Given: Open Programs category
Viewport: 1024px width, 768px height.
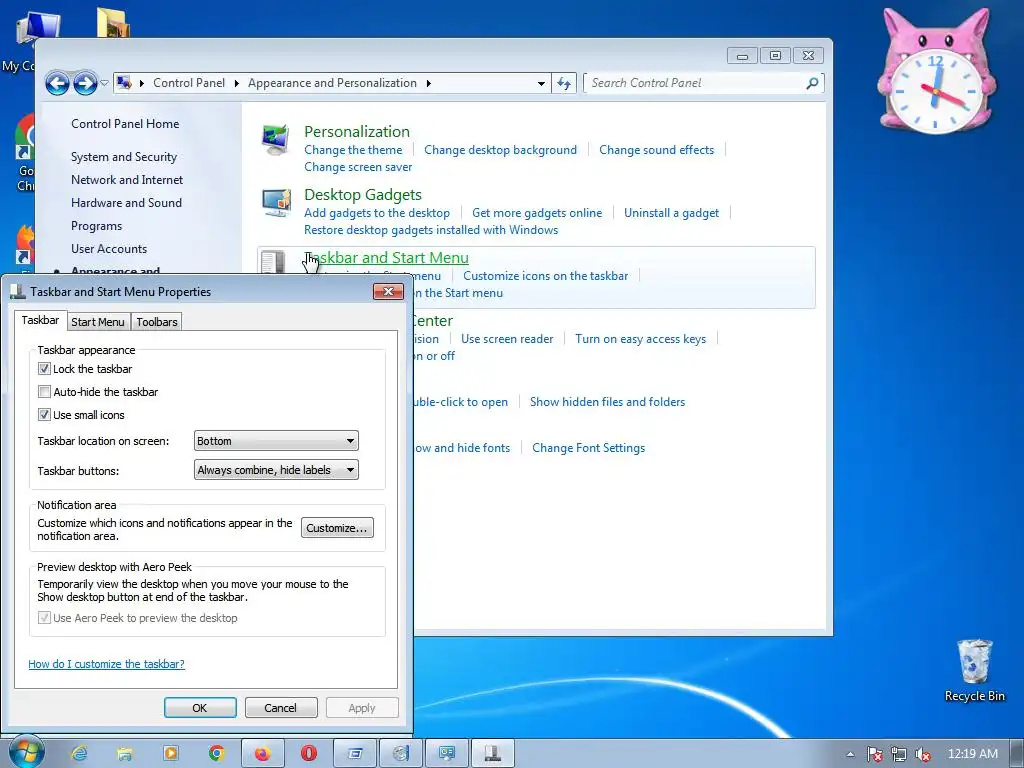Looking at the screenshot, I should click(96, 226).
